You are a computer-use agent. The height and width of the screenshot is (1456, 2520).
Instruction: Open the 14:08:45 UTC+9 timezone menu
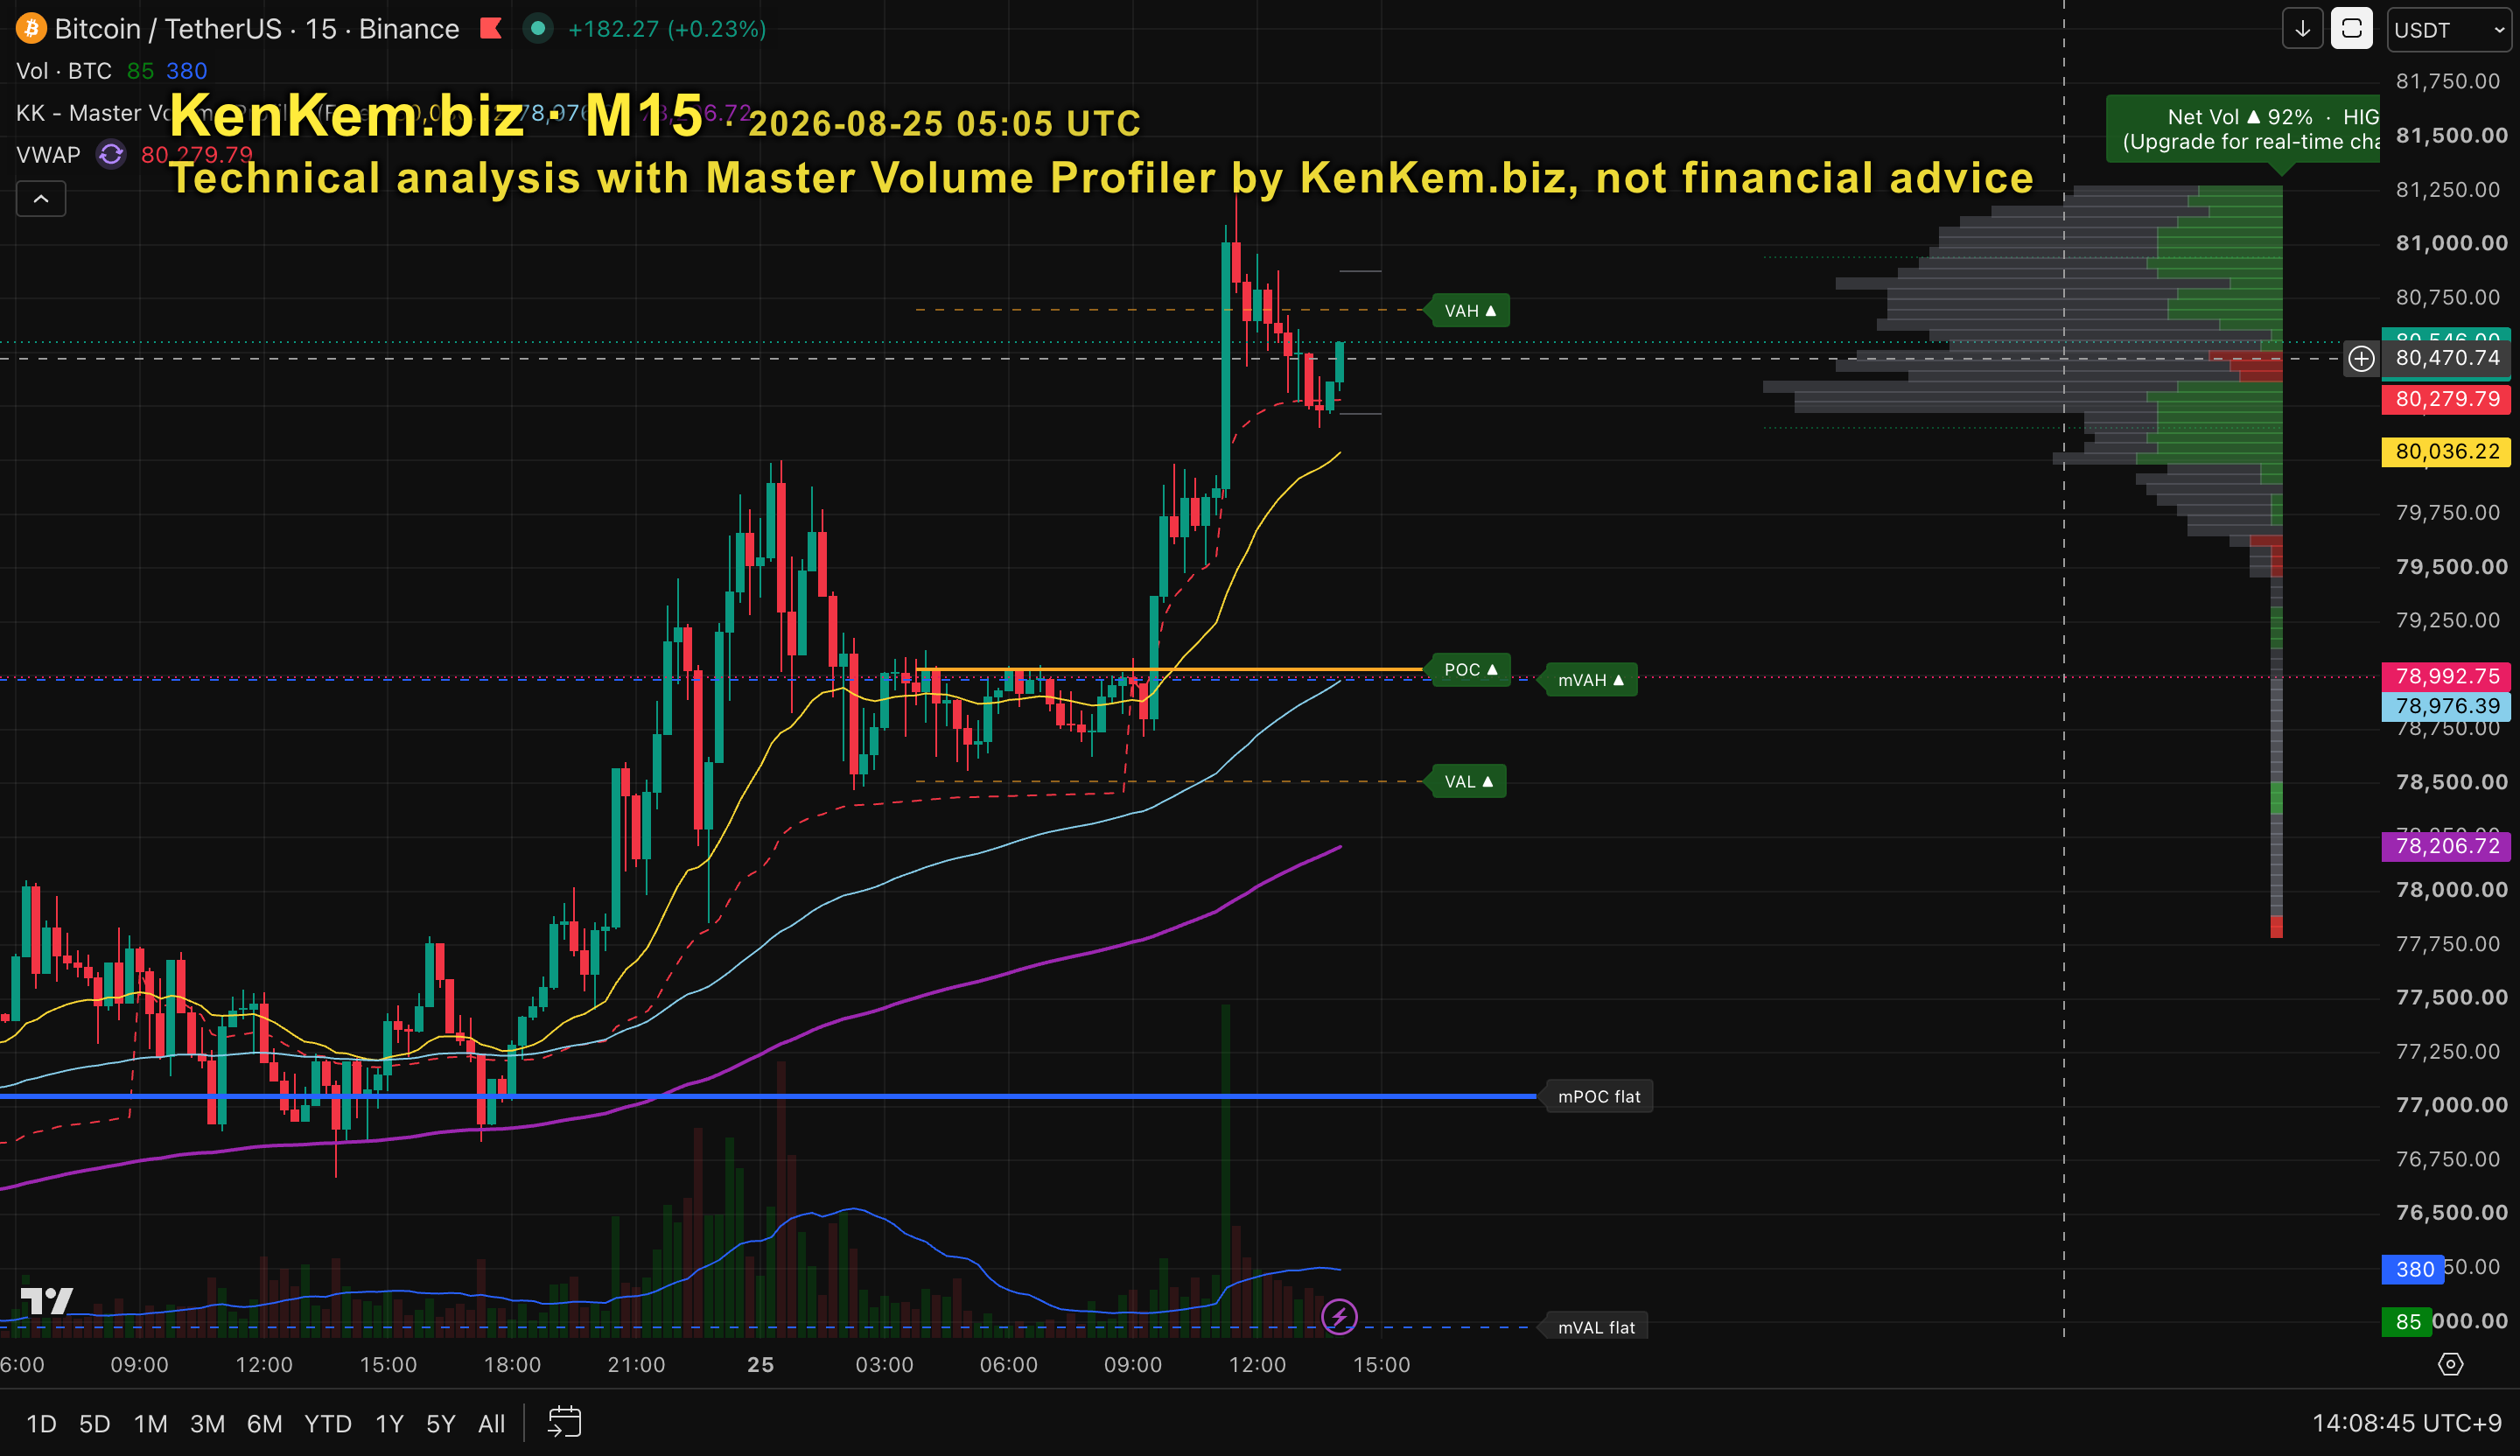click(2406, 1423)
